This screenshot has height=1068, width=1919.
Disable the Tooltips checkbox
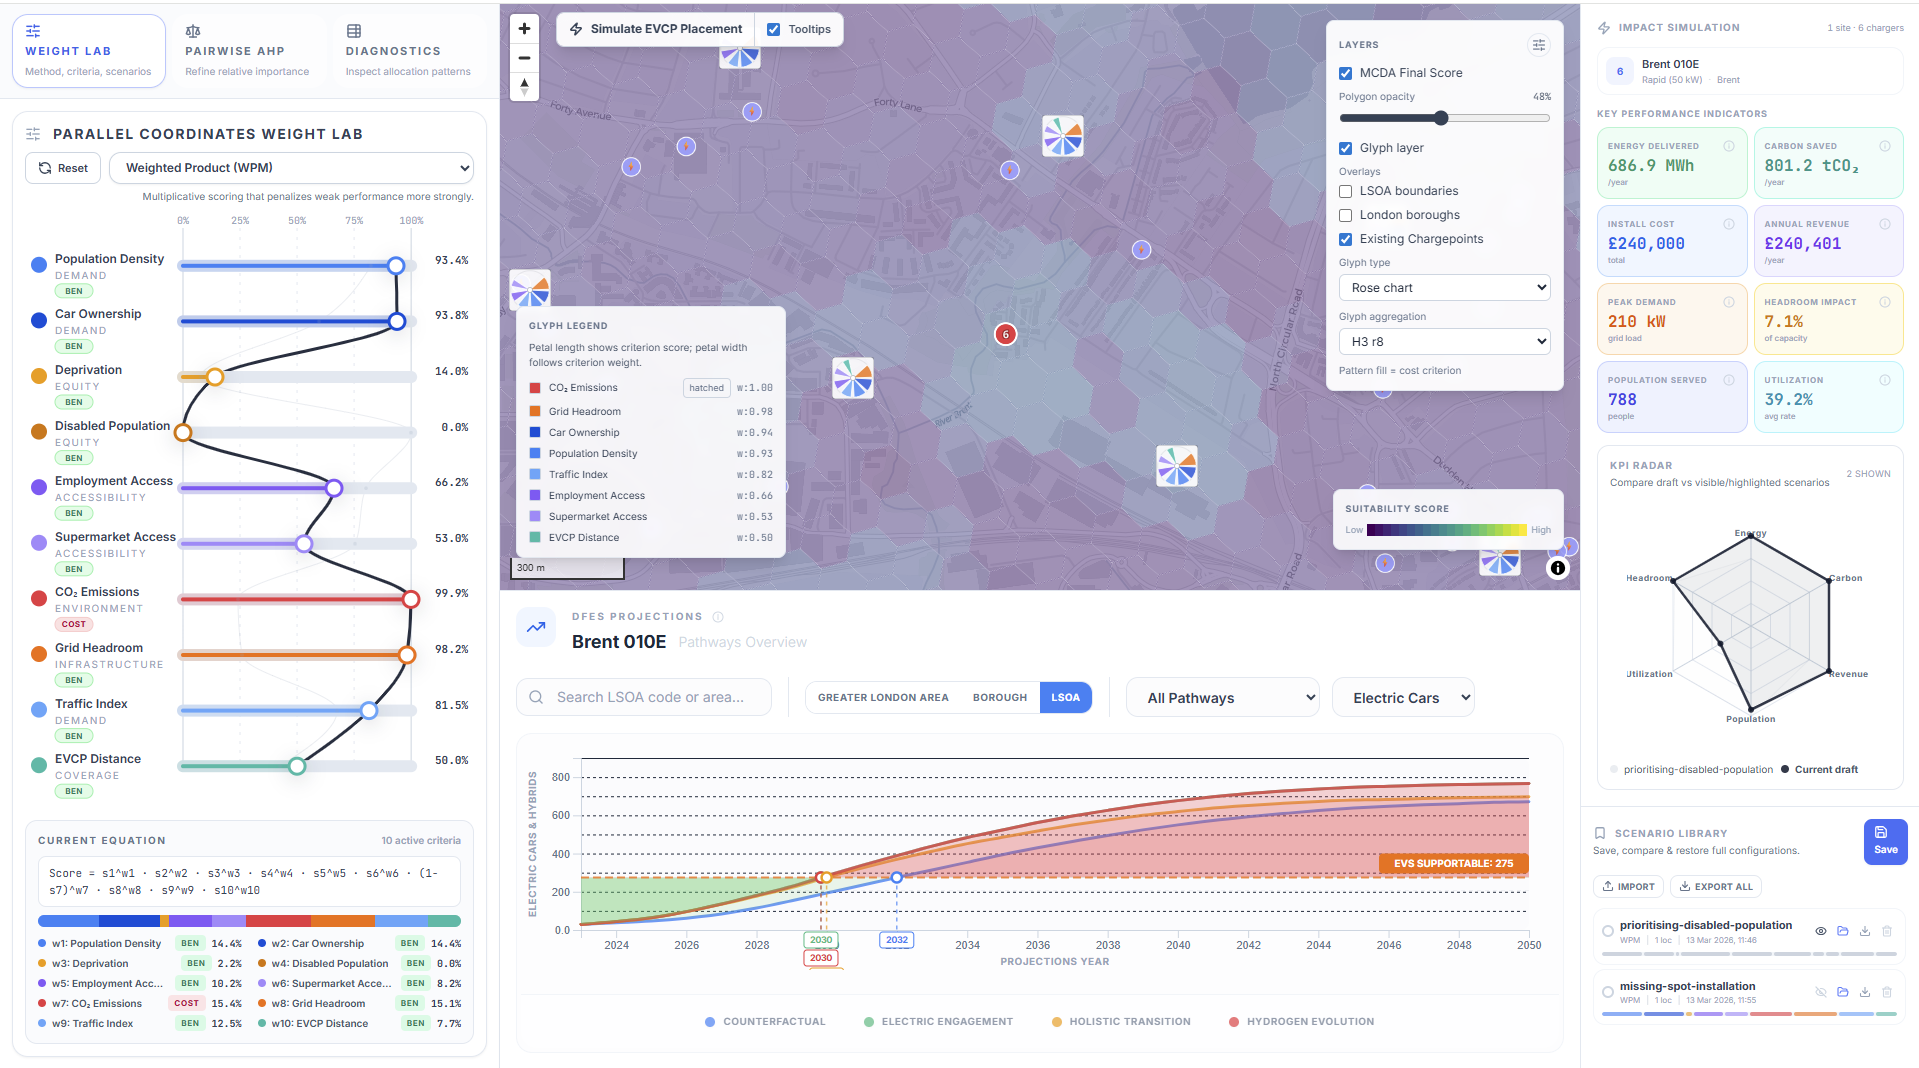(773, 30)
